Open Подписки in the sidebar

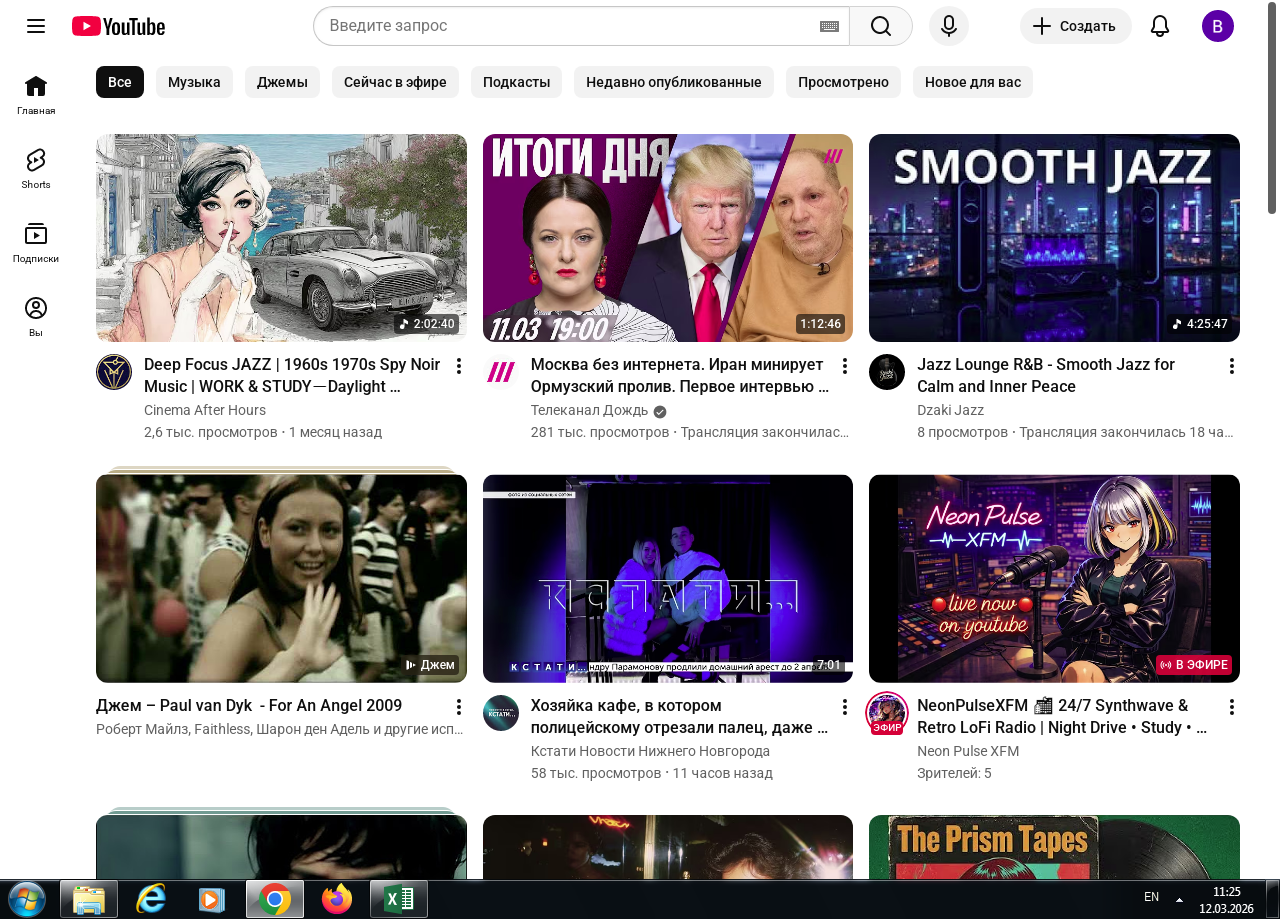(36, 243)
